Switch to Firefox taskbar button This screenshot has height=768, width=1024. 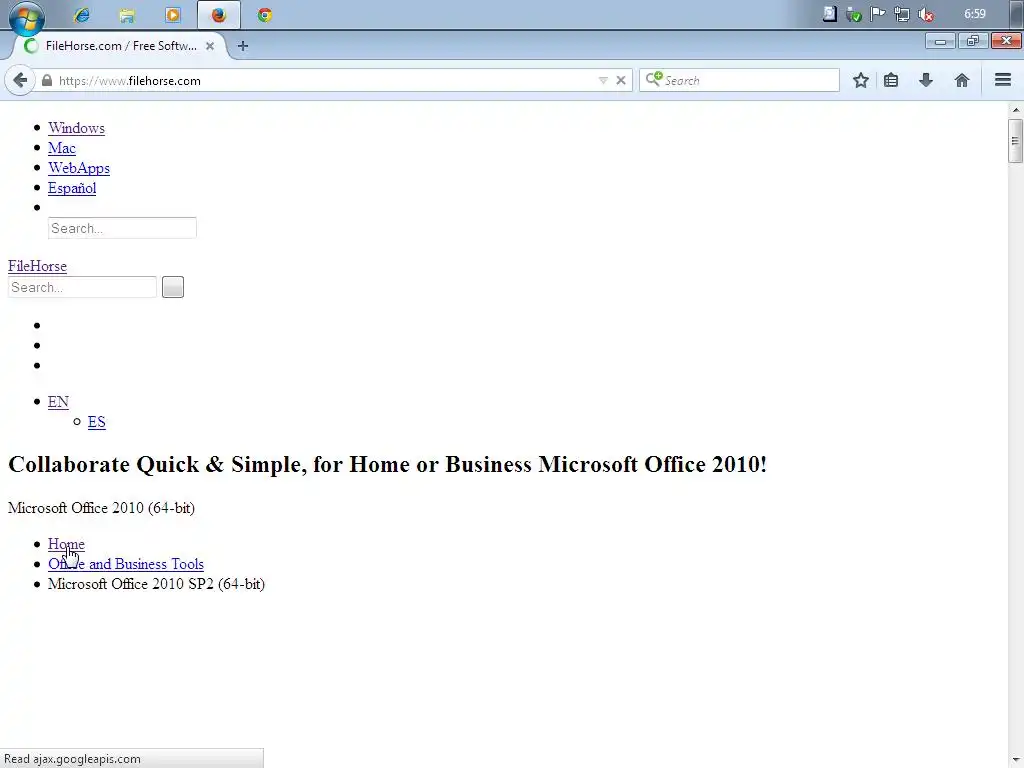(219, 15)
